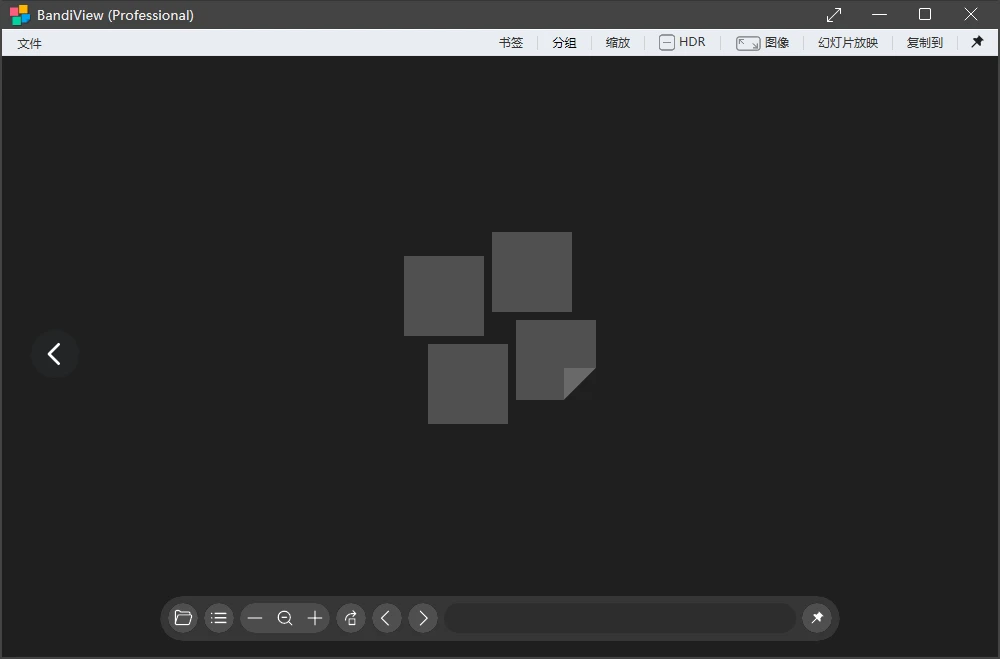Pin the top menu bar

[x=977, y=42]
